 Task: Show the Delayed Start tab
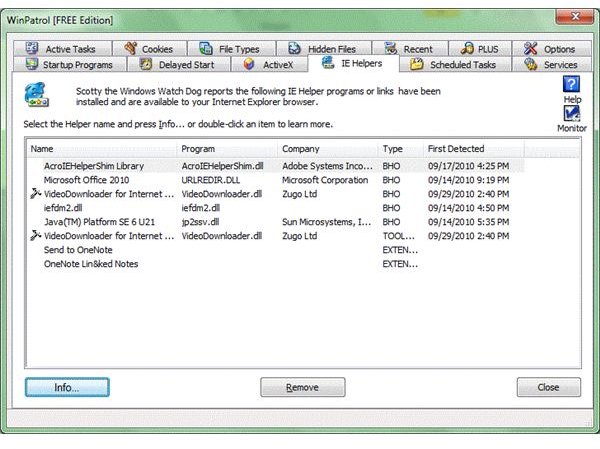tap(179, 64)
